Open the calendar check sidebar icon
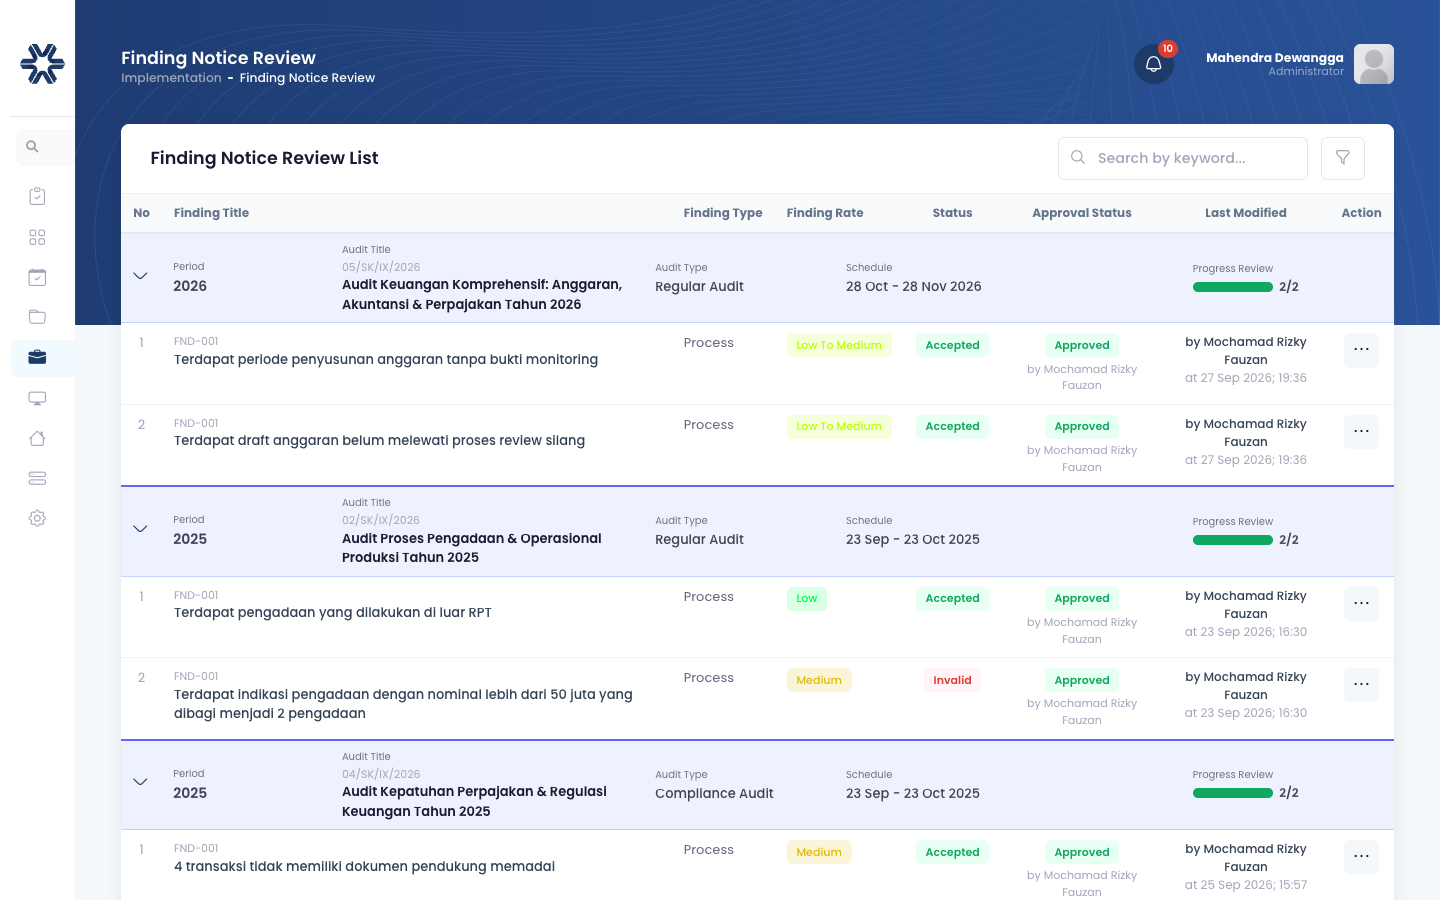The height and width of the screenshot is (900, 1440). [37, 277]
